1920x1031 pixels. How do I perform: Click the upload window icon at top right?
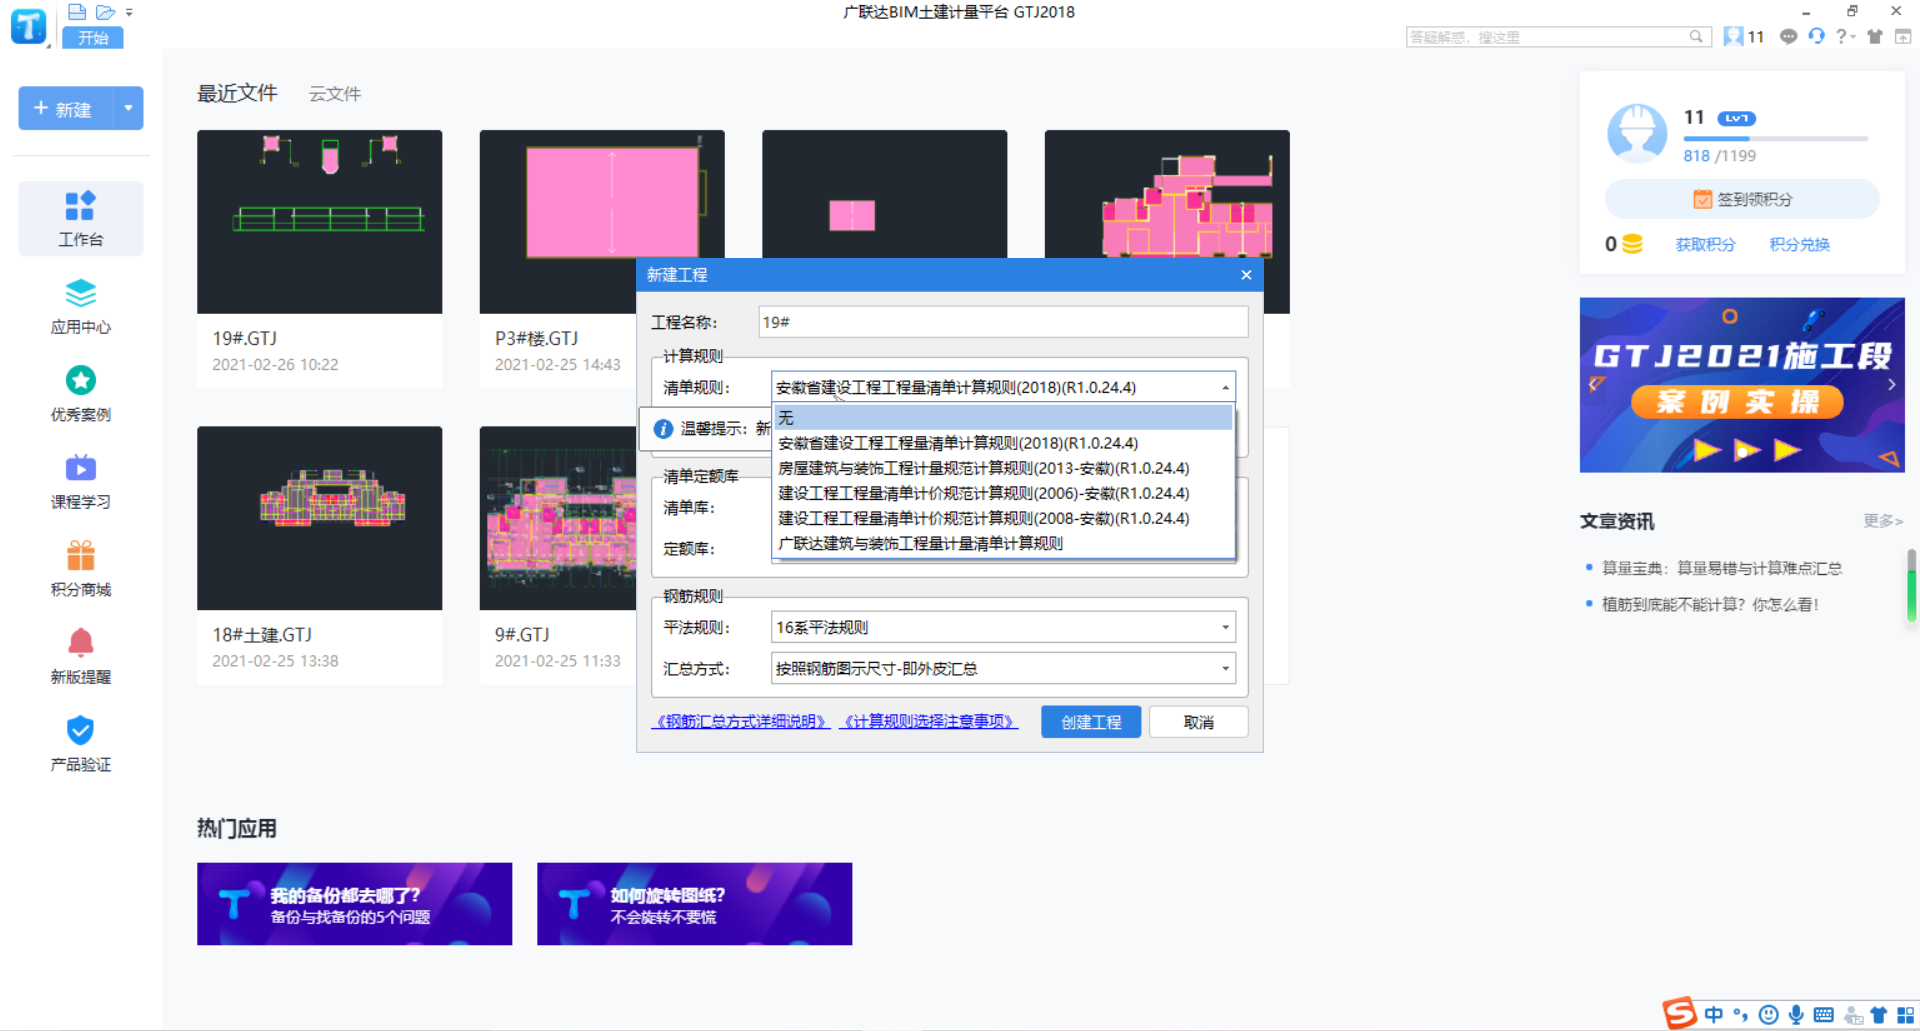tap(1903, 37)
